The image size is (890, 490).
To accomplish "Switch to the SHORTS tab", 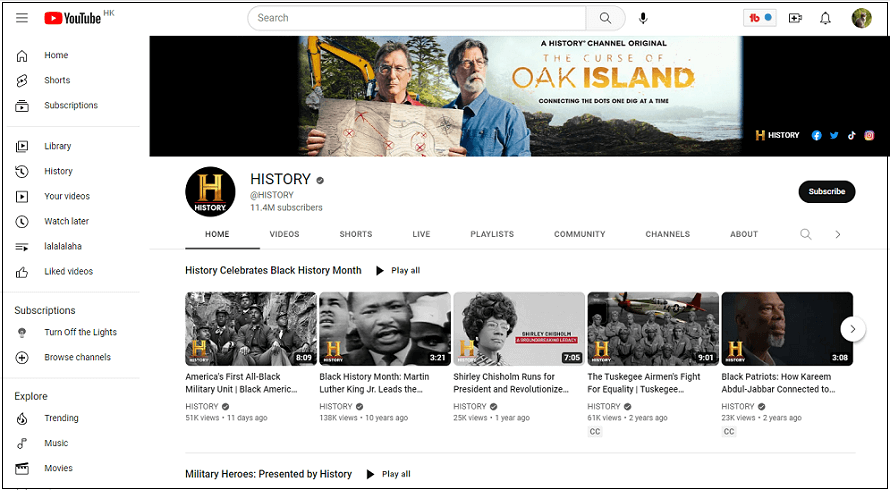I will pyautogui.click(x=356, y=234).
